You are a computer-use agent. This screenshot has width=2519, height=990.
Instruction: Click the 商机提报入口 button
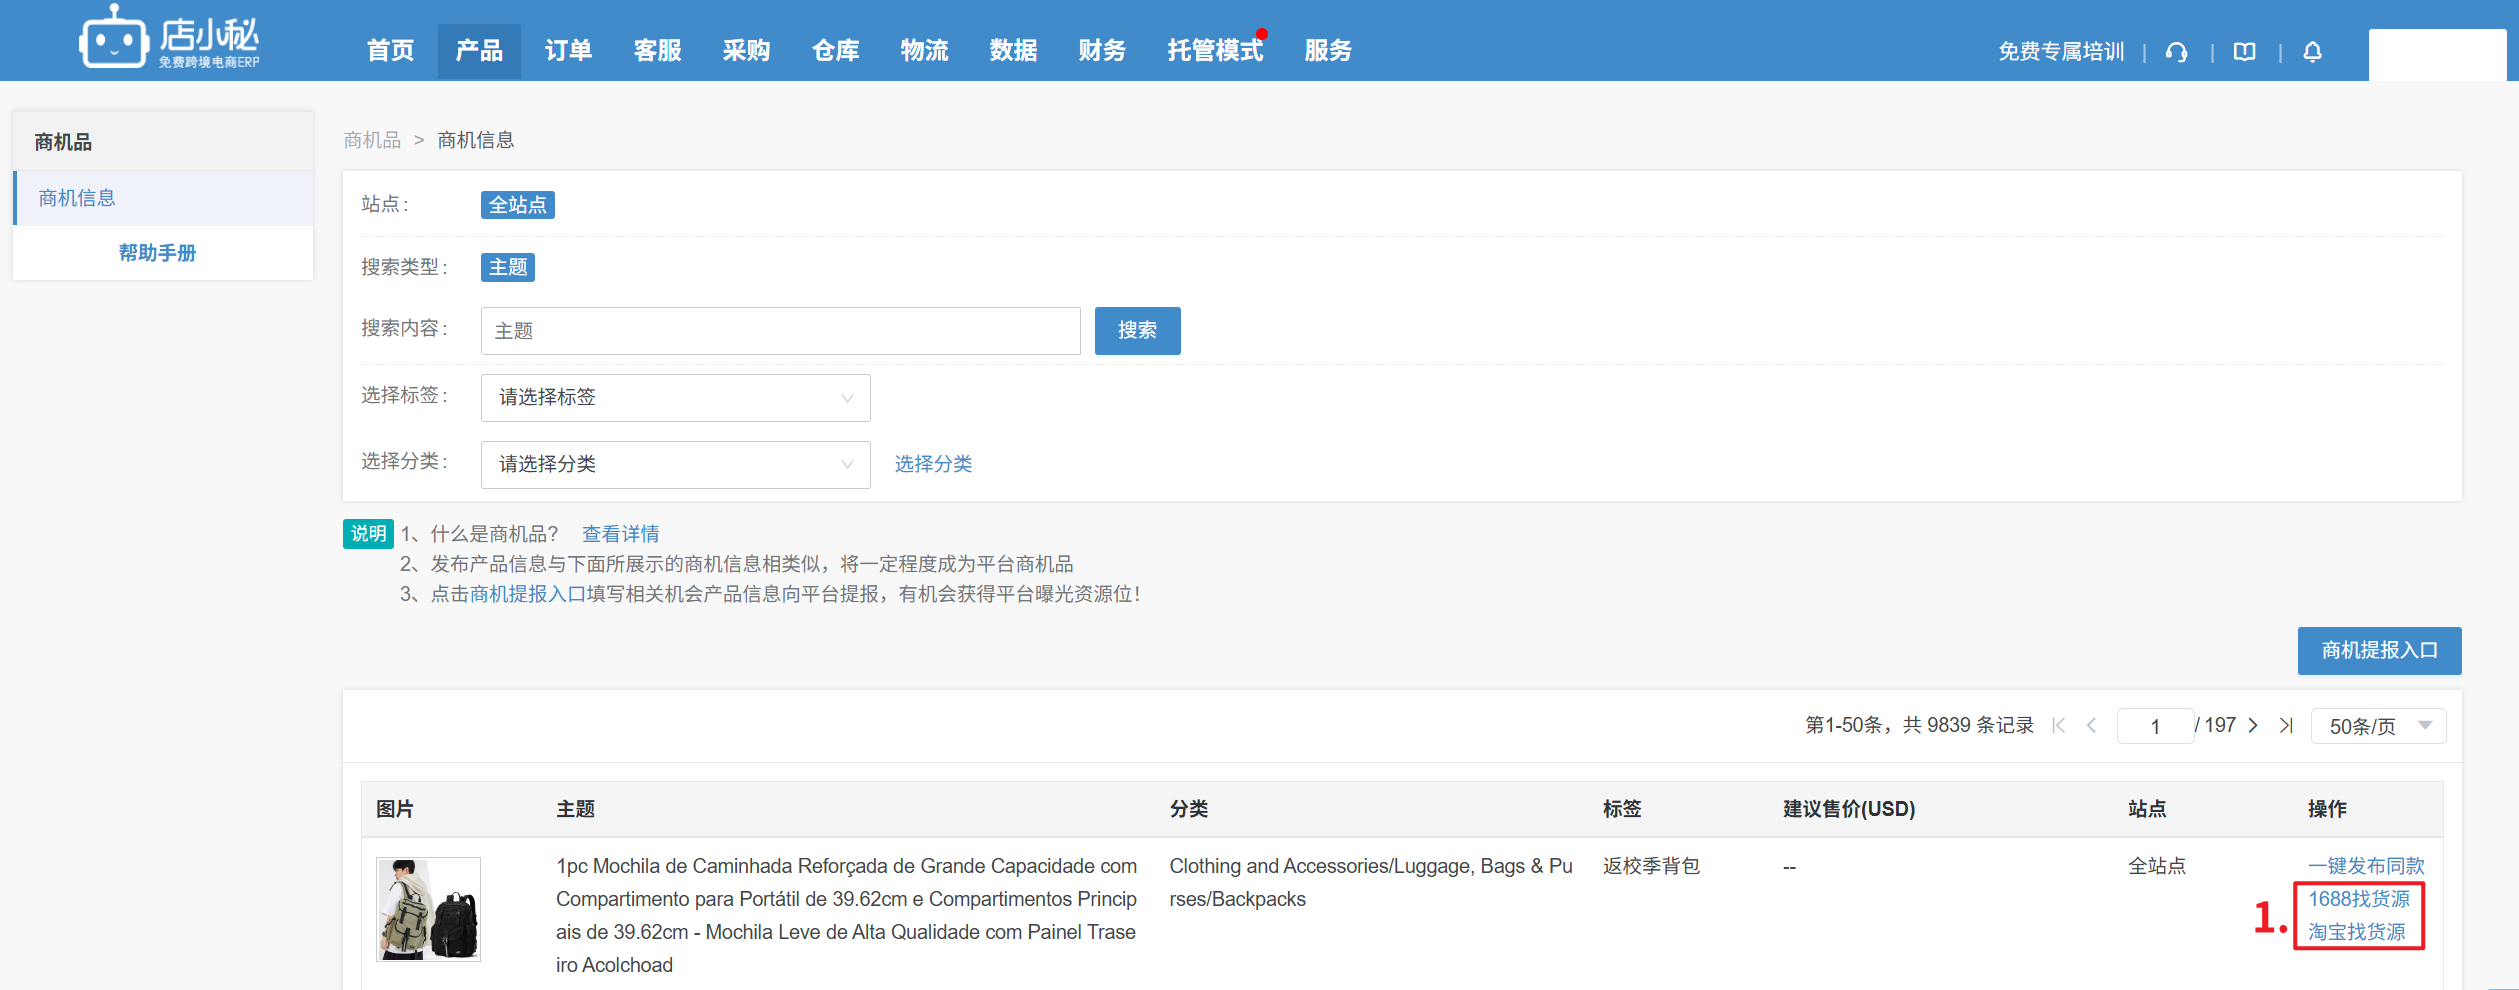coord(2379,651)
